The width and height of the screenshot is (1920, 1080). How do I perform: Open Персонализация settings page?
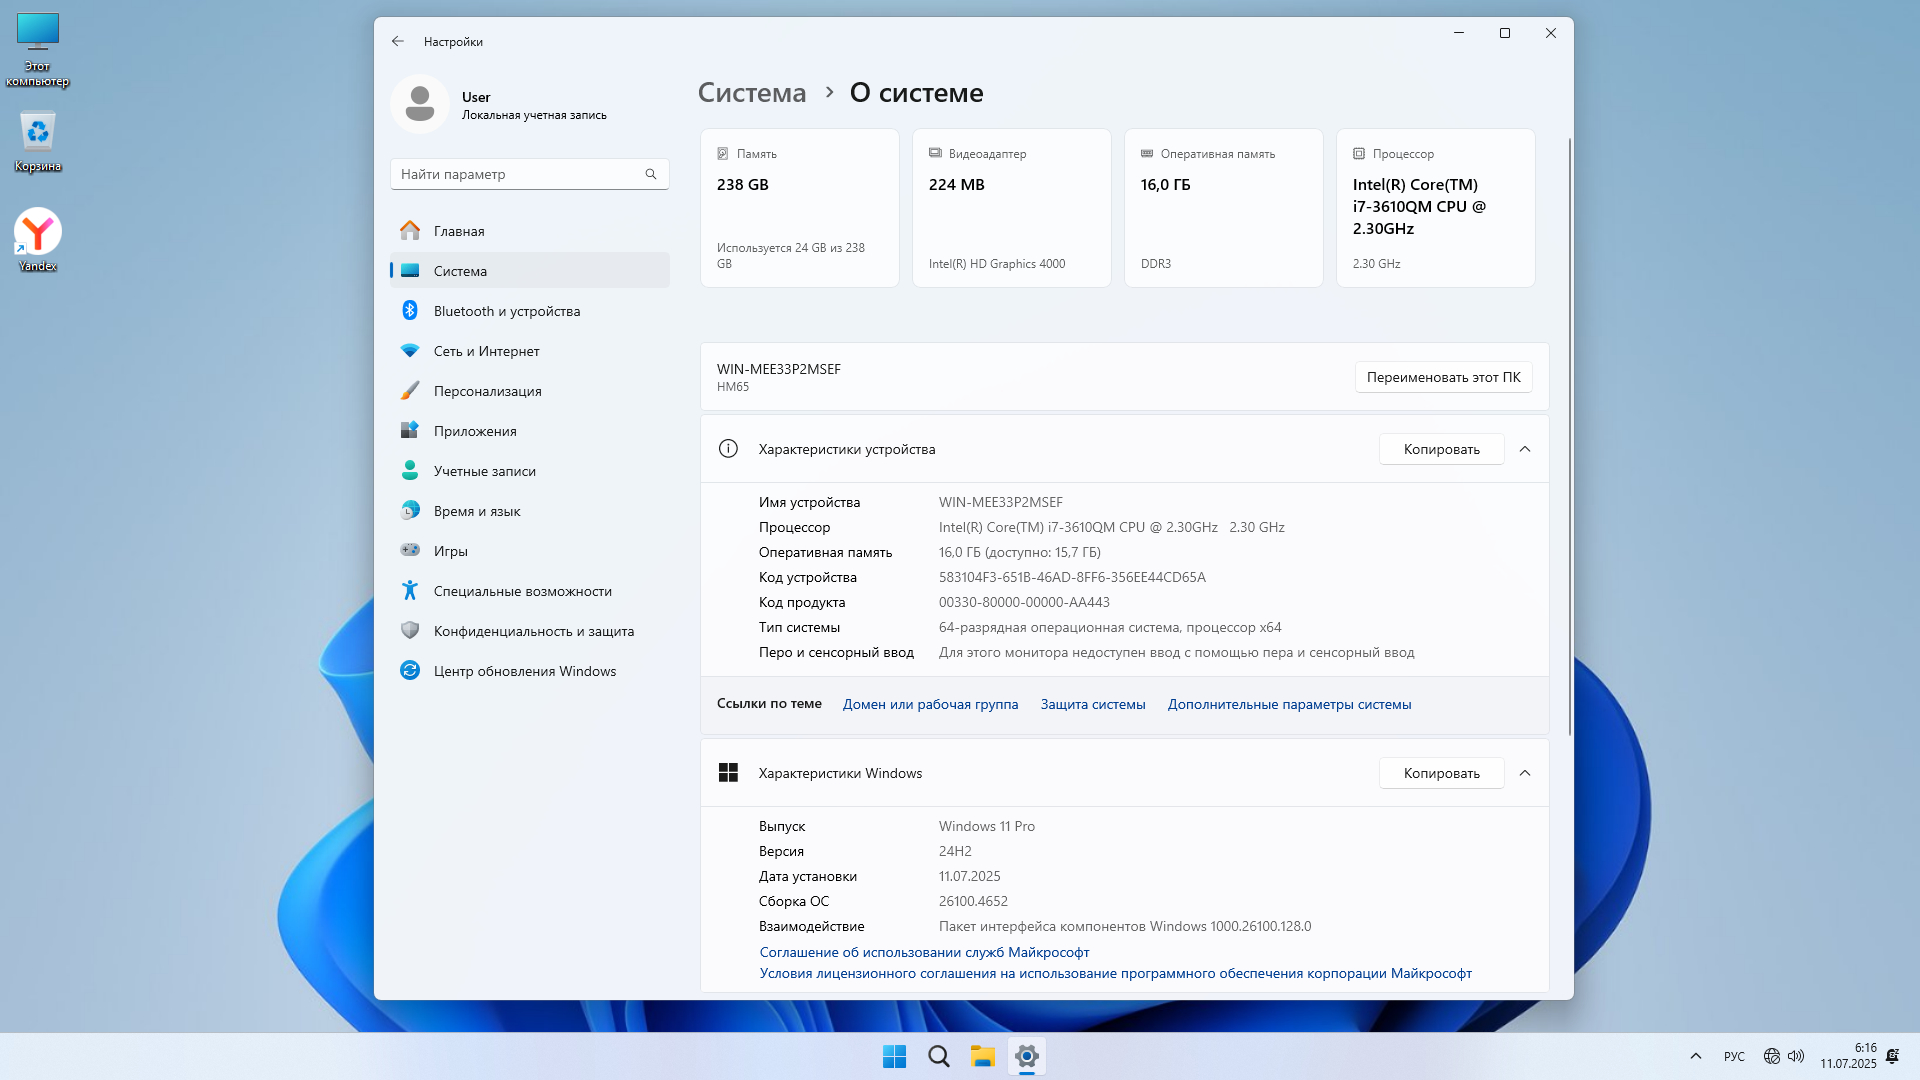click(487, 391)
